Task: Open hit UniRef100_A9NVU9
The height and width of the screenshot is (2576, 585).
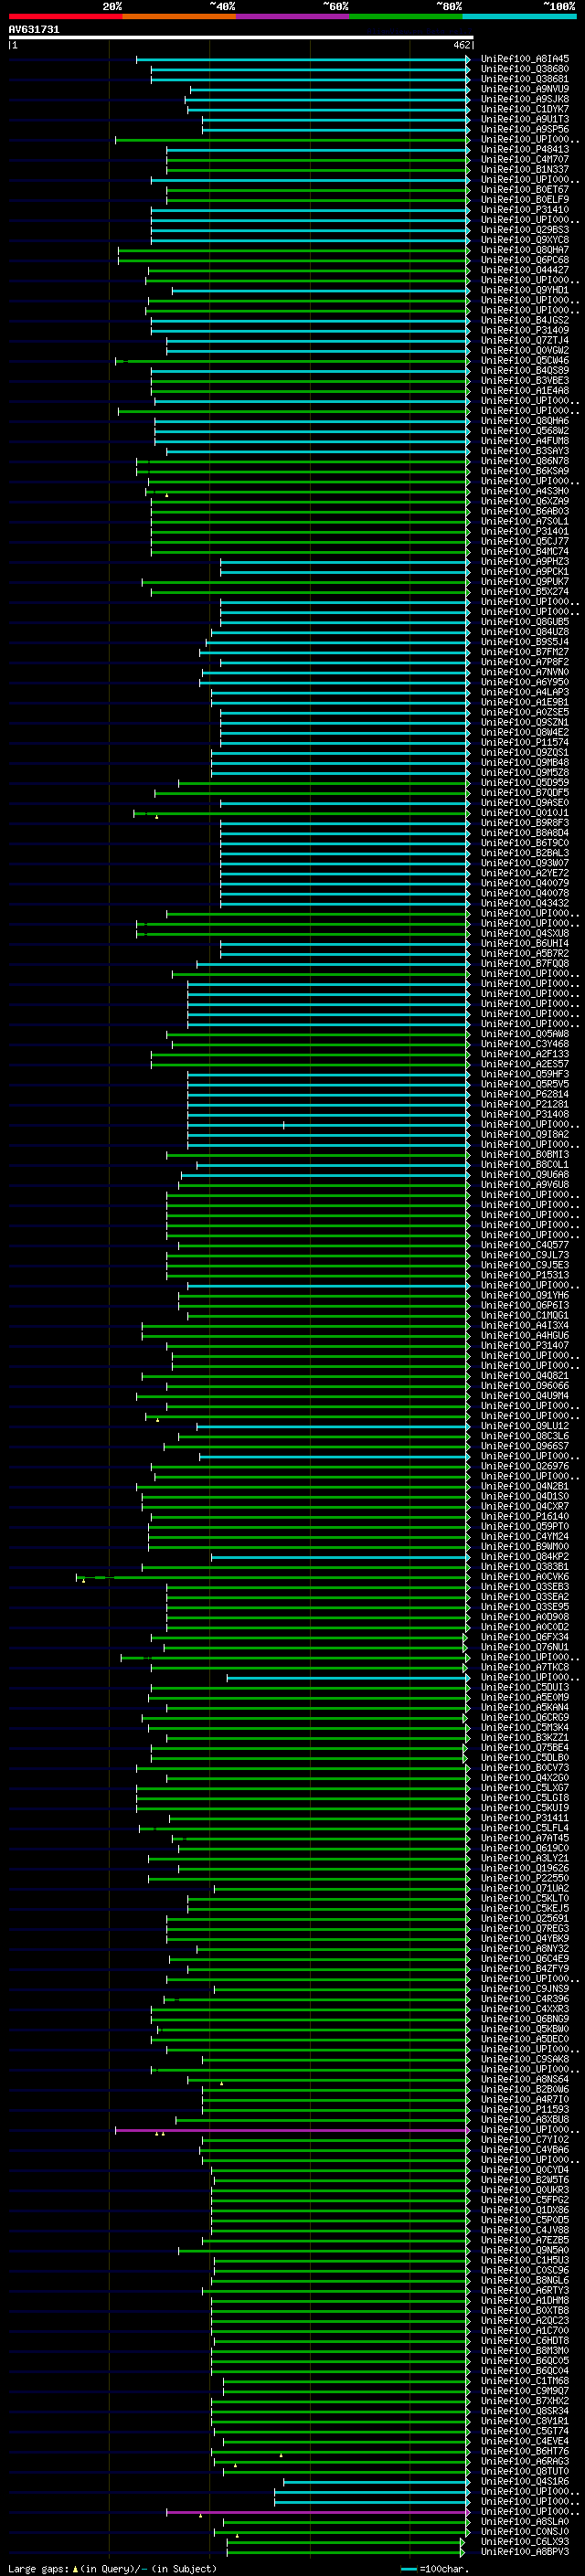Action: click(524, 90)
